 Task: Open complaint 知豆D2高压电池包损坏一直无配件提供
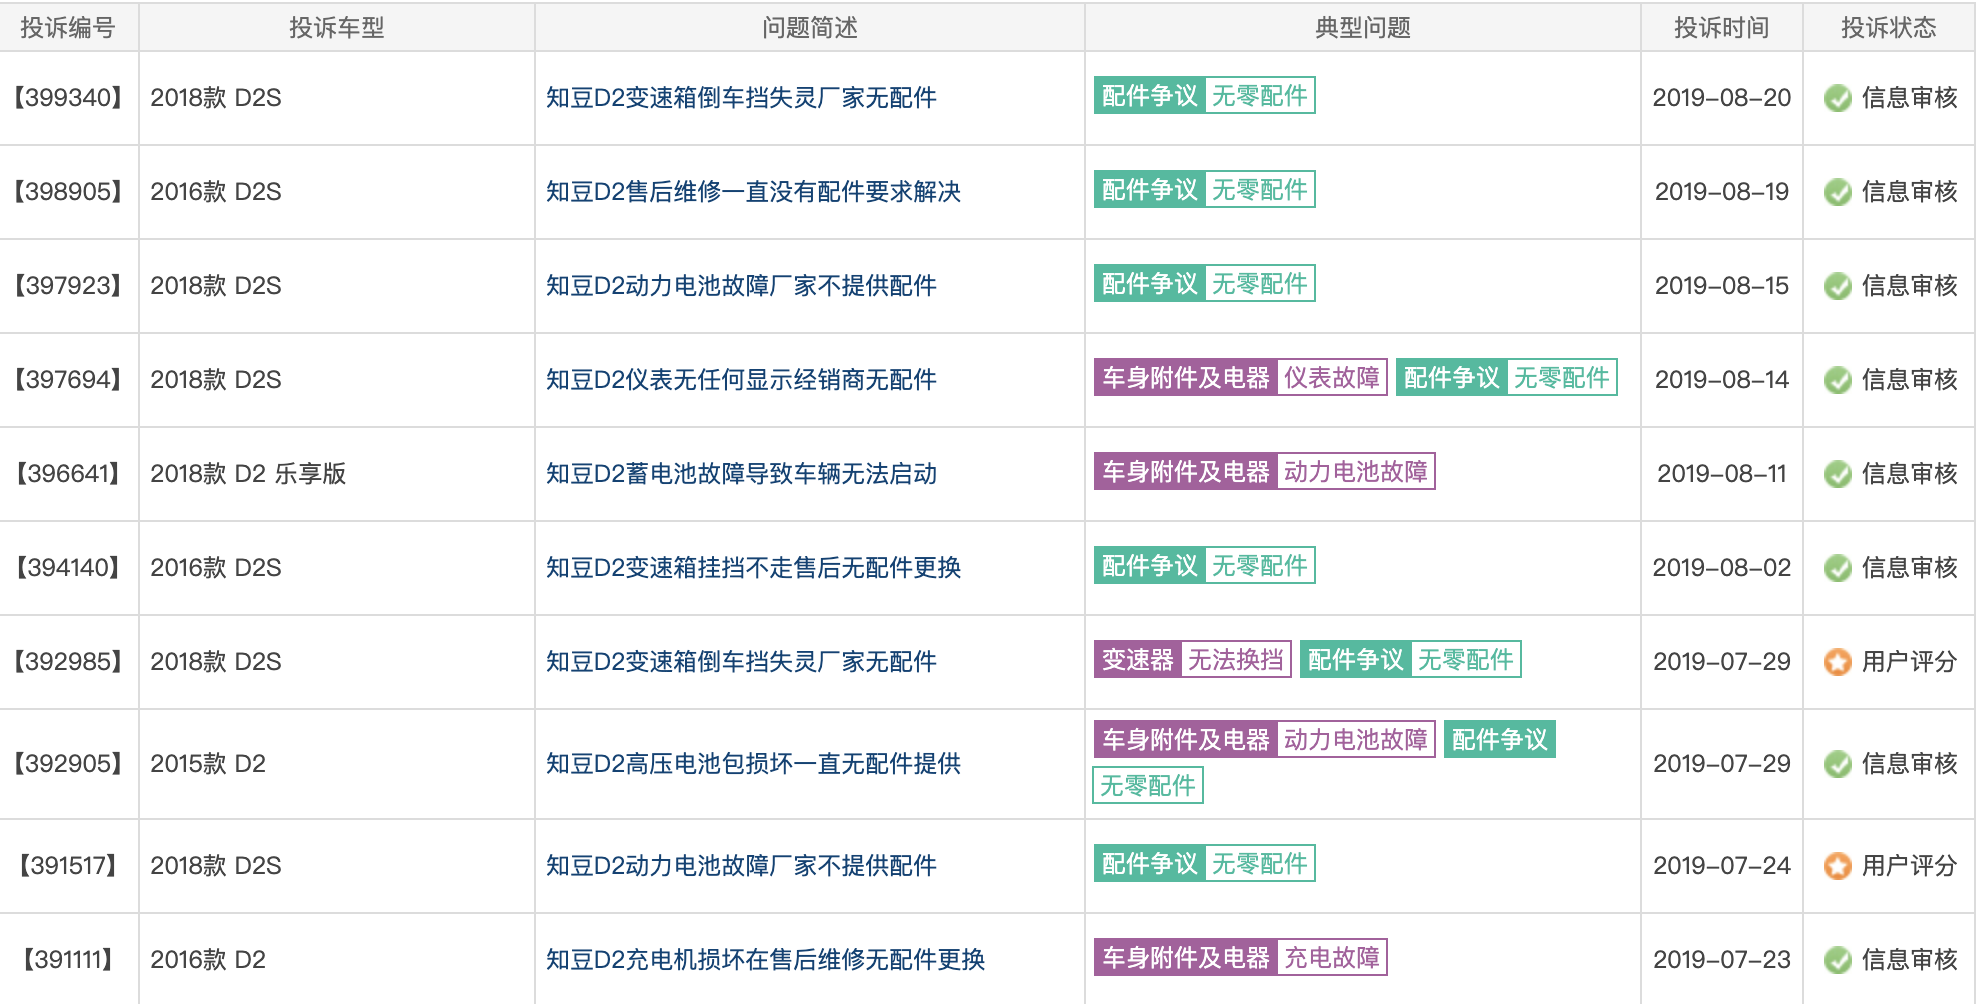pyautogui.click(x=753, y=764)
